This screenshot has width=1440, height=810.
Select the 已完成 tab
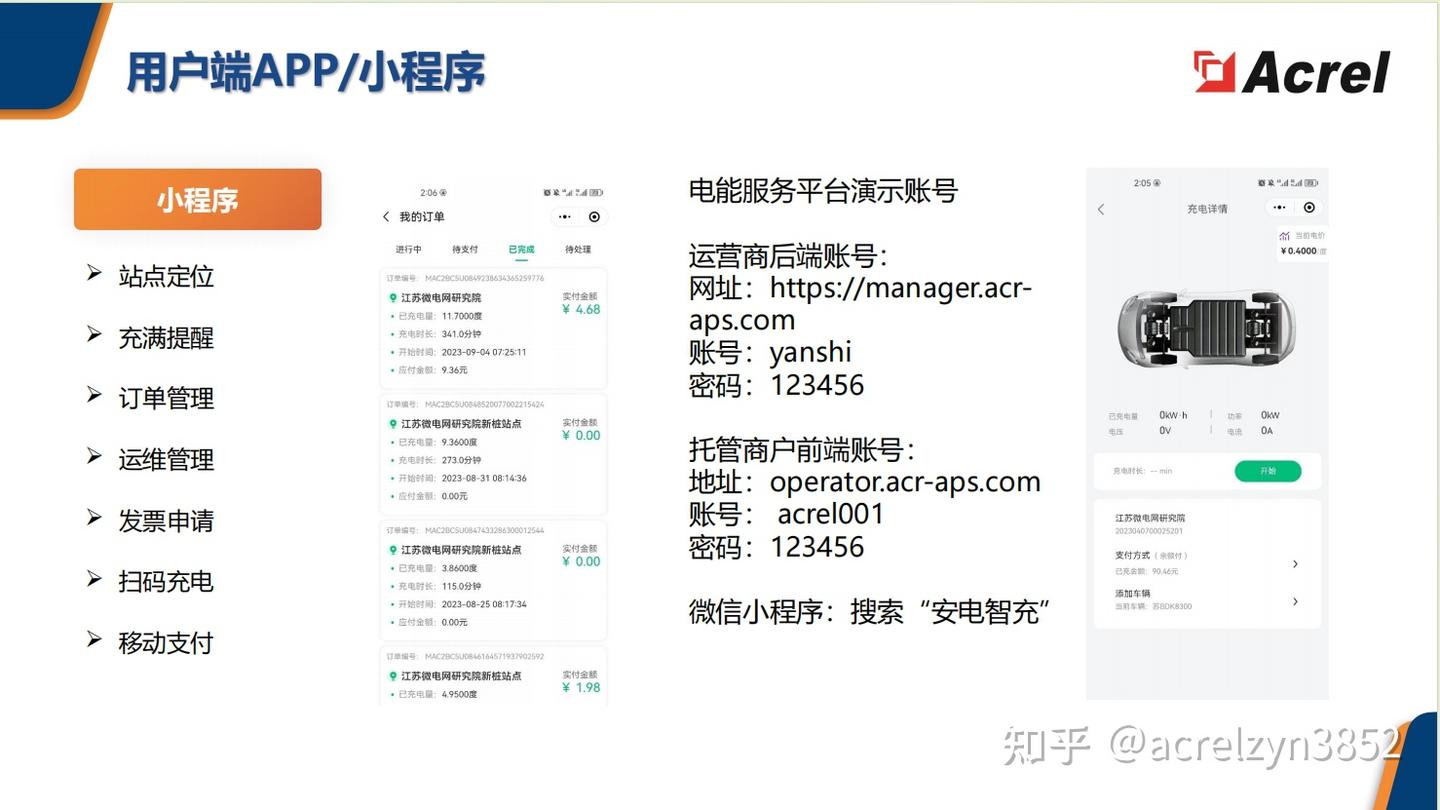click(521, 249)
